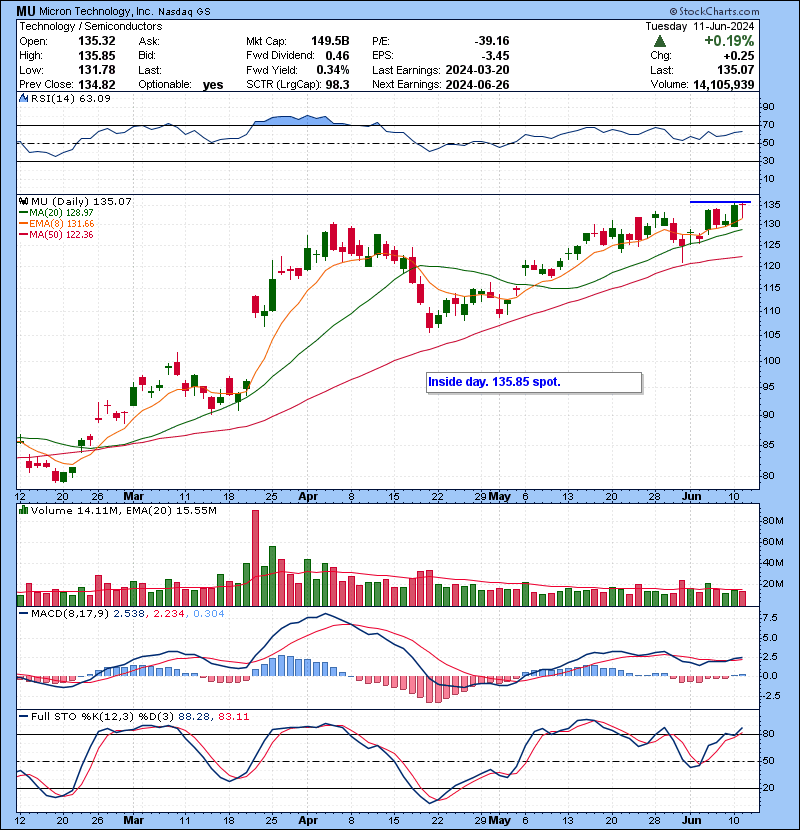Click the Open price 135.32
This screenshot has height=830, width=800.
(x=97, y=41)
